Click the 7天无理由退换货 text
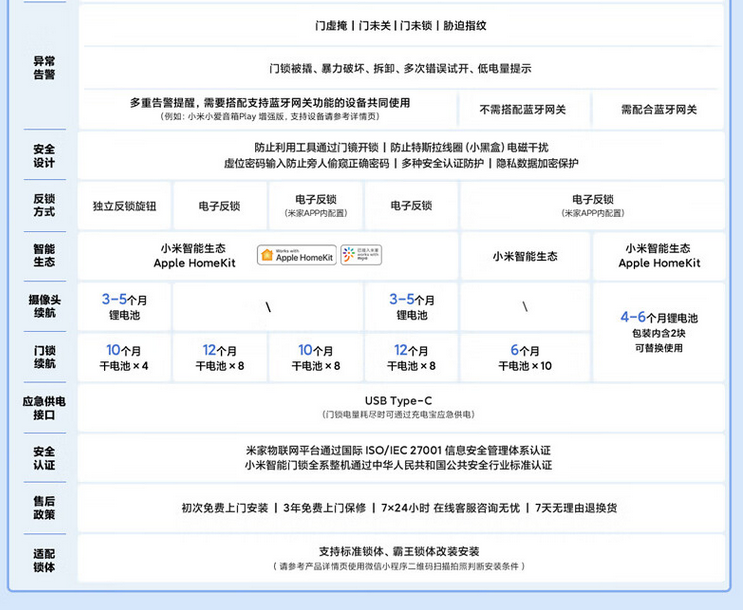The width and height of the screenshot is (745, 610). 576,508
